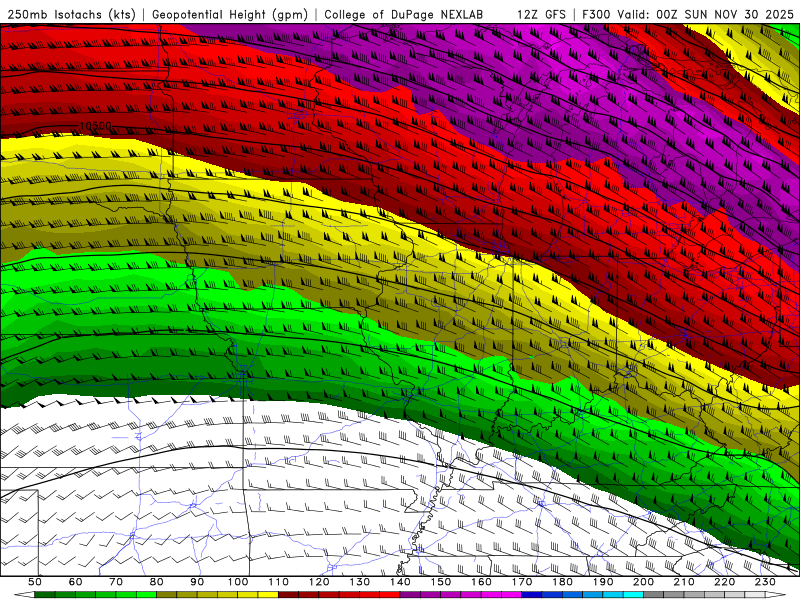This screenshot has width=800, height=600.
Task: Click the 'Geopotential Height (gpm)' header label
Action: click(230, 14)
